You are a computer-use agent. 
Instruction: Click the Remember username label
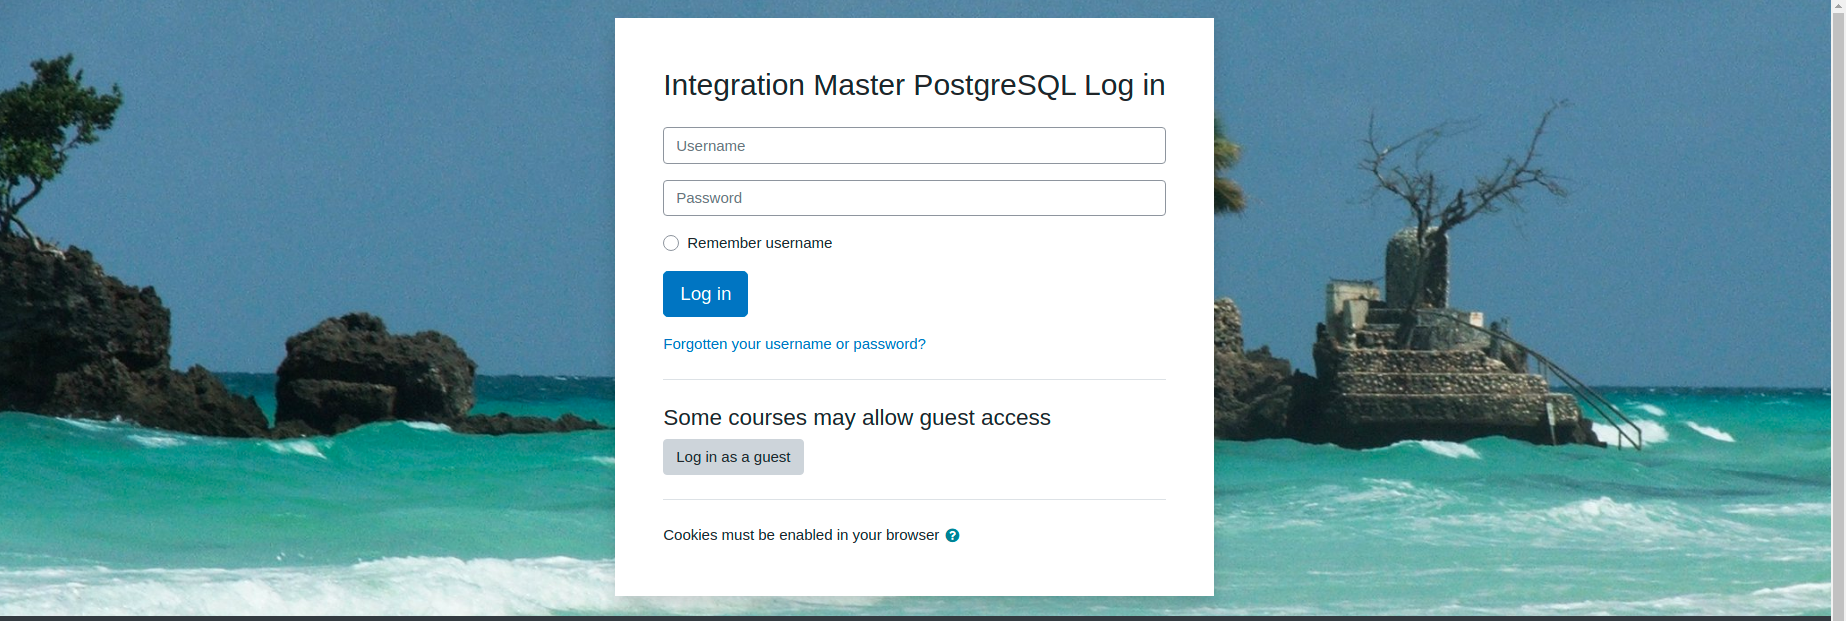pyautogui.click(x=759, y=243)
